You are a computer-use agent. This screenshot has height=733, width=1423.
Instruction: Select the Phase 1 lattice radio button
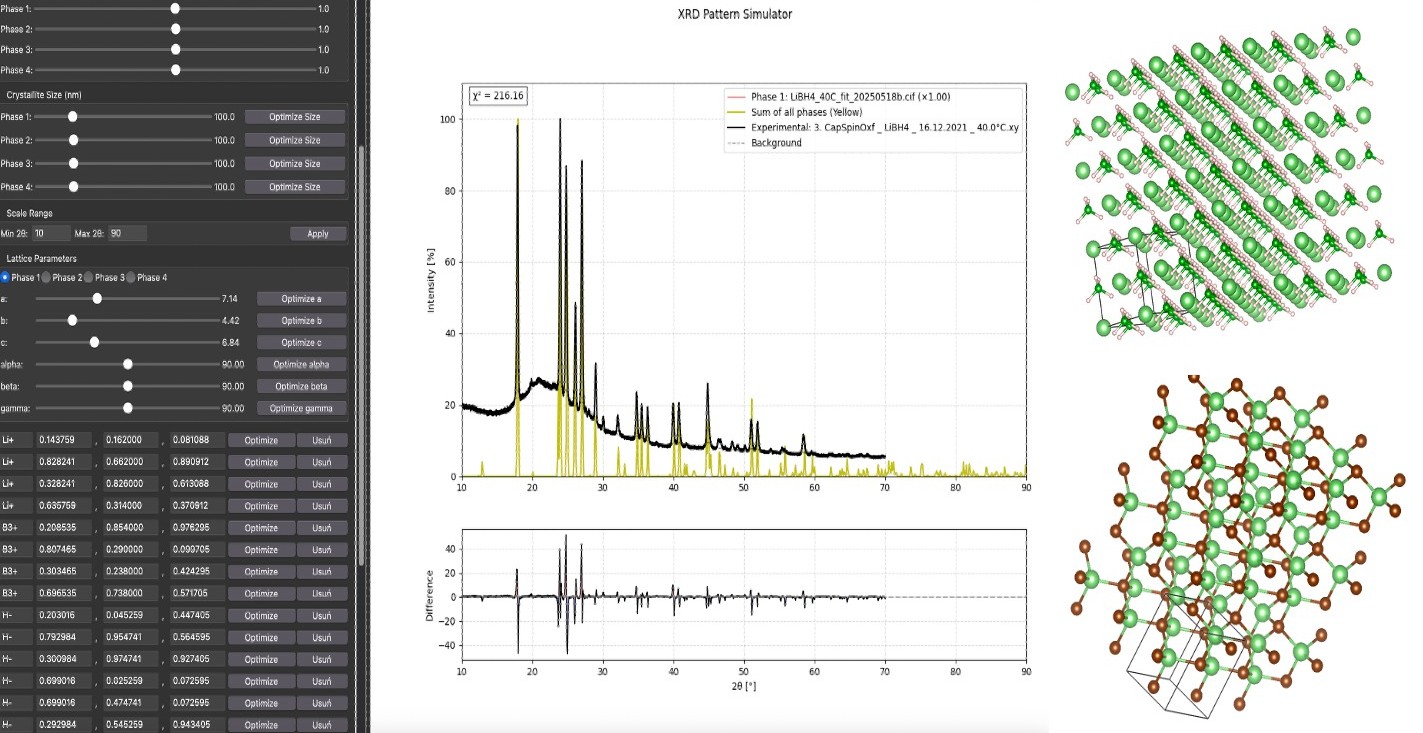pyautogui.click(x=5, y=277)
